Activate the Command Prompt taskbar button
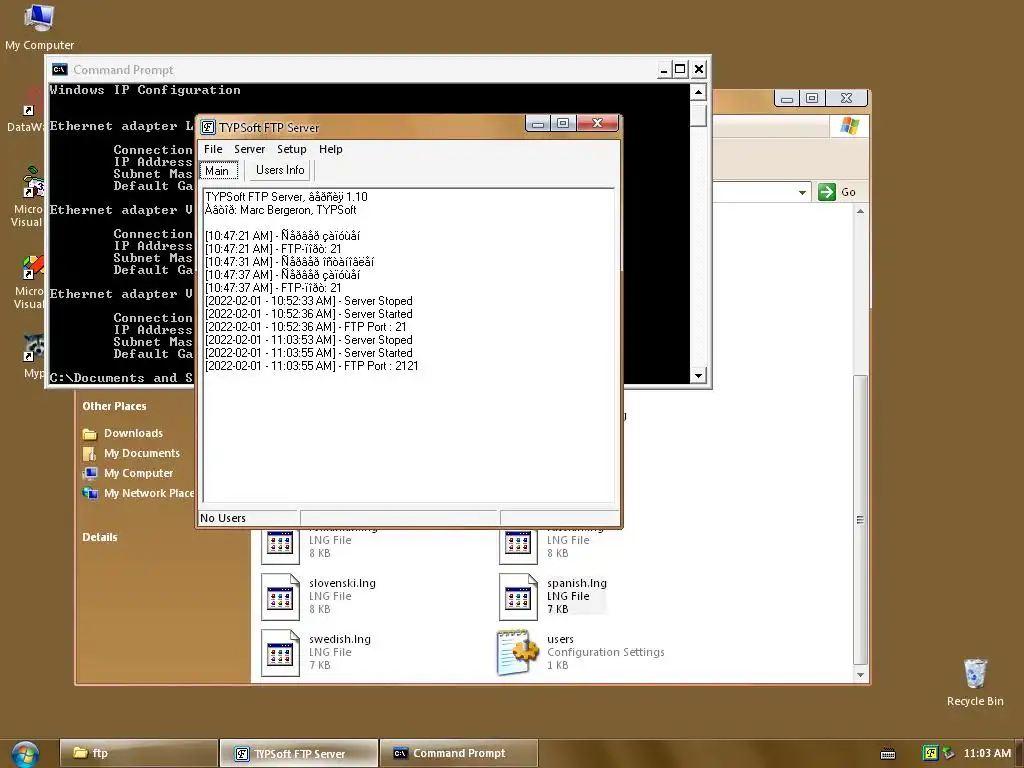The width and height of the screenshot is (1024, 768). (x=458, y=753)
